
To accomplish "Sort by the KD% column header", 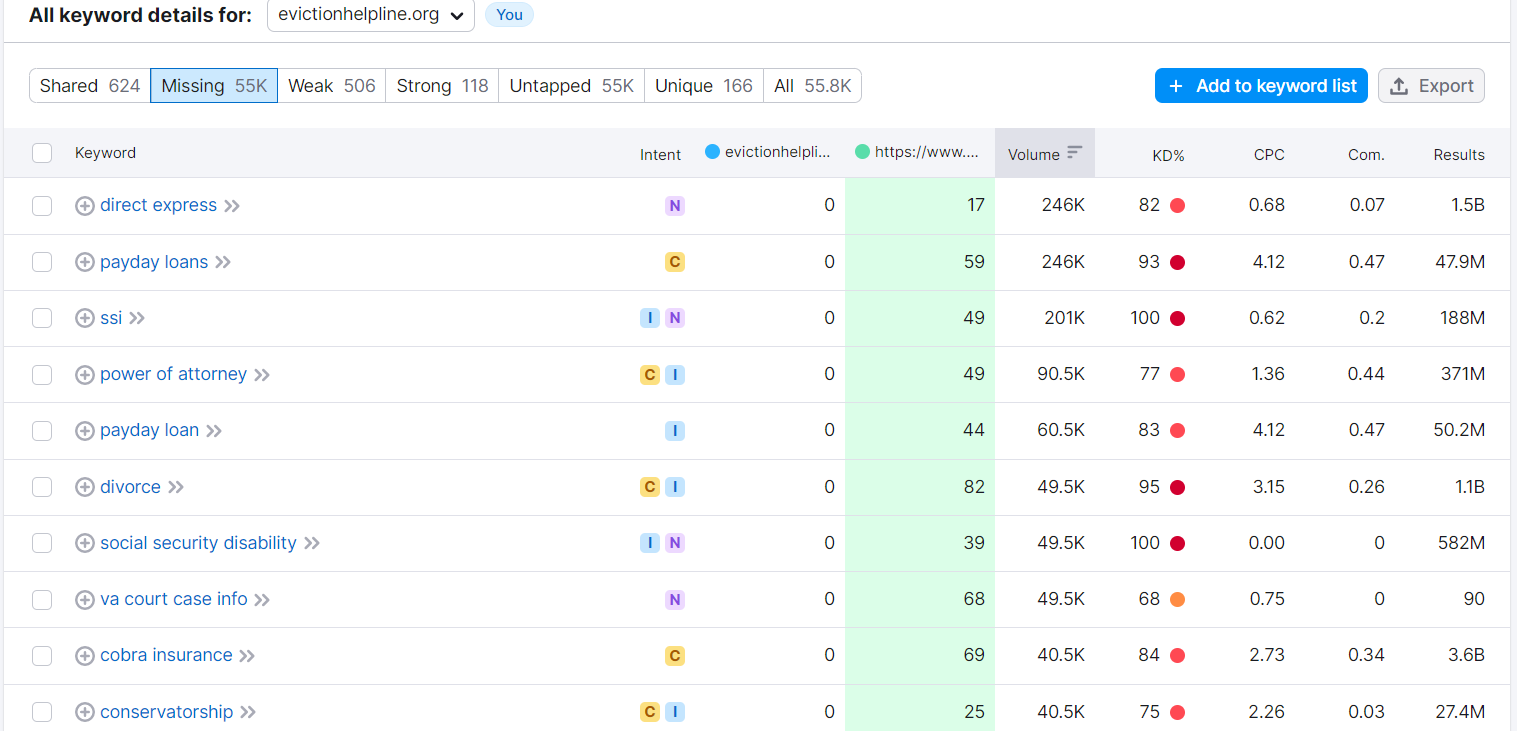I will [x=1168, y=155].
